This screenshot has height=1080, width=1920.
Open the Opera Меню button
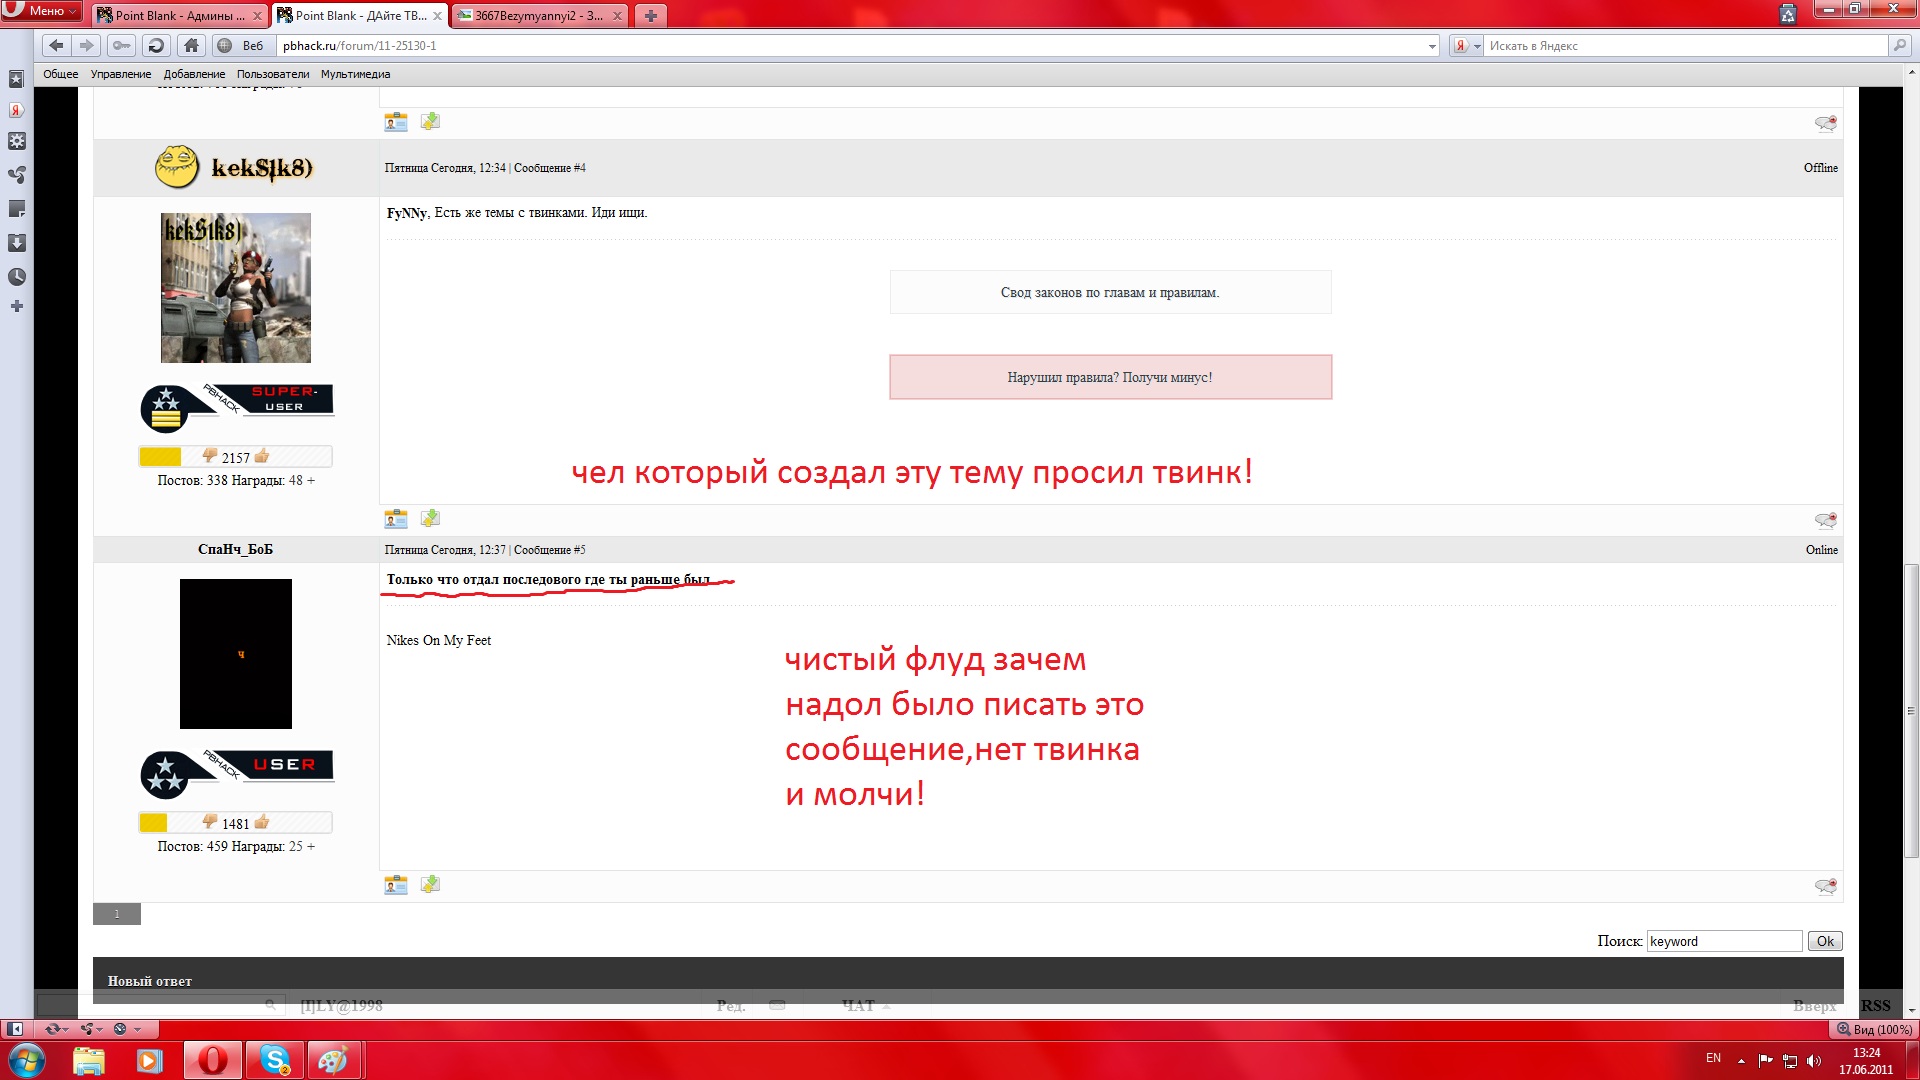point(42,11)
